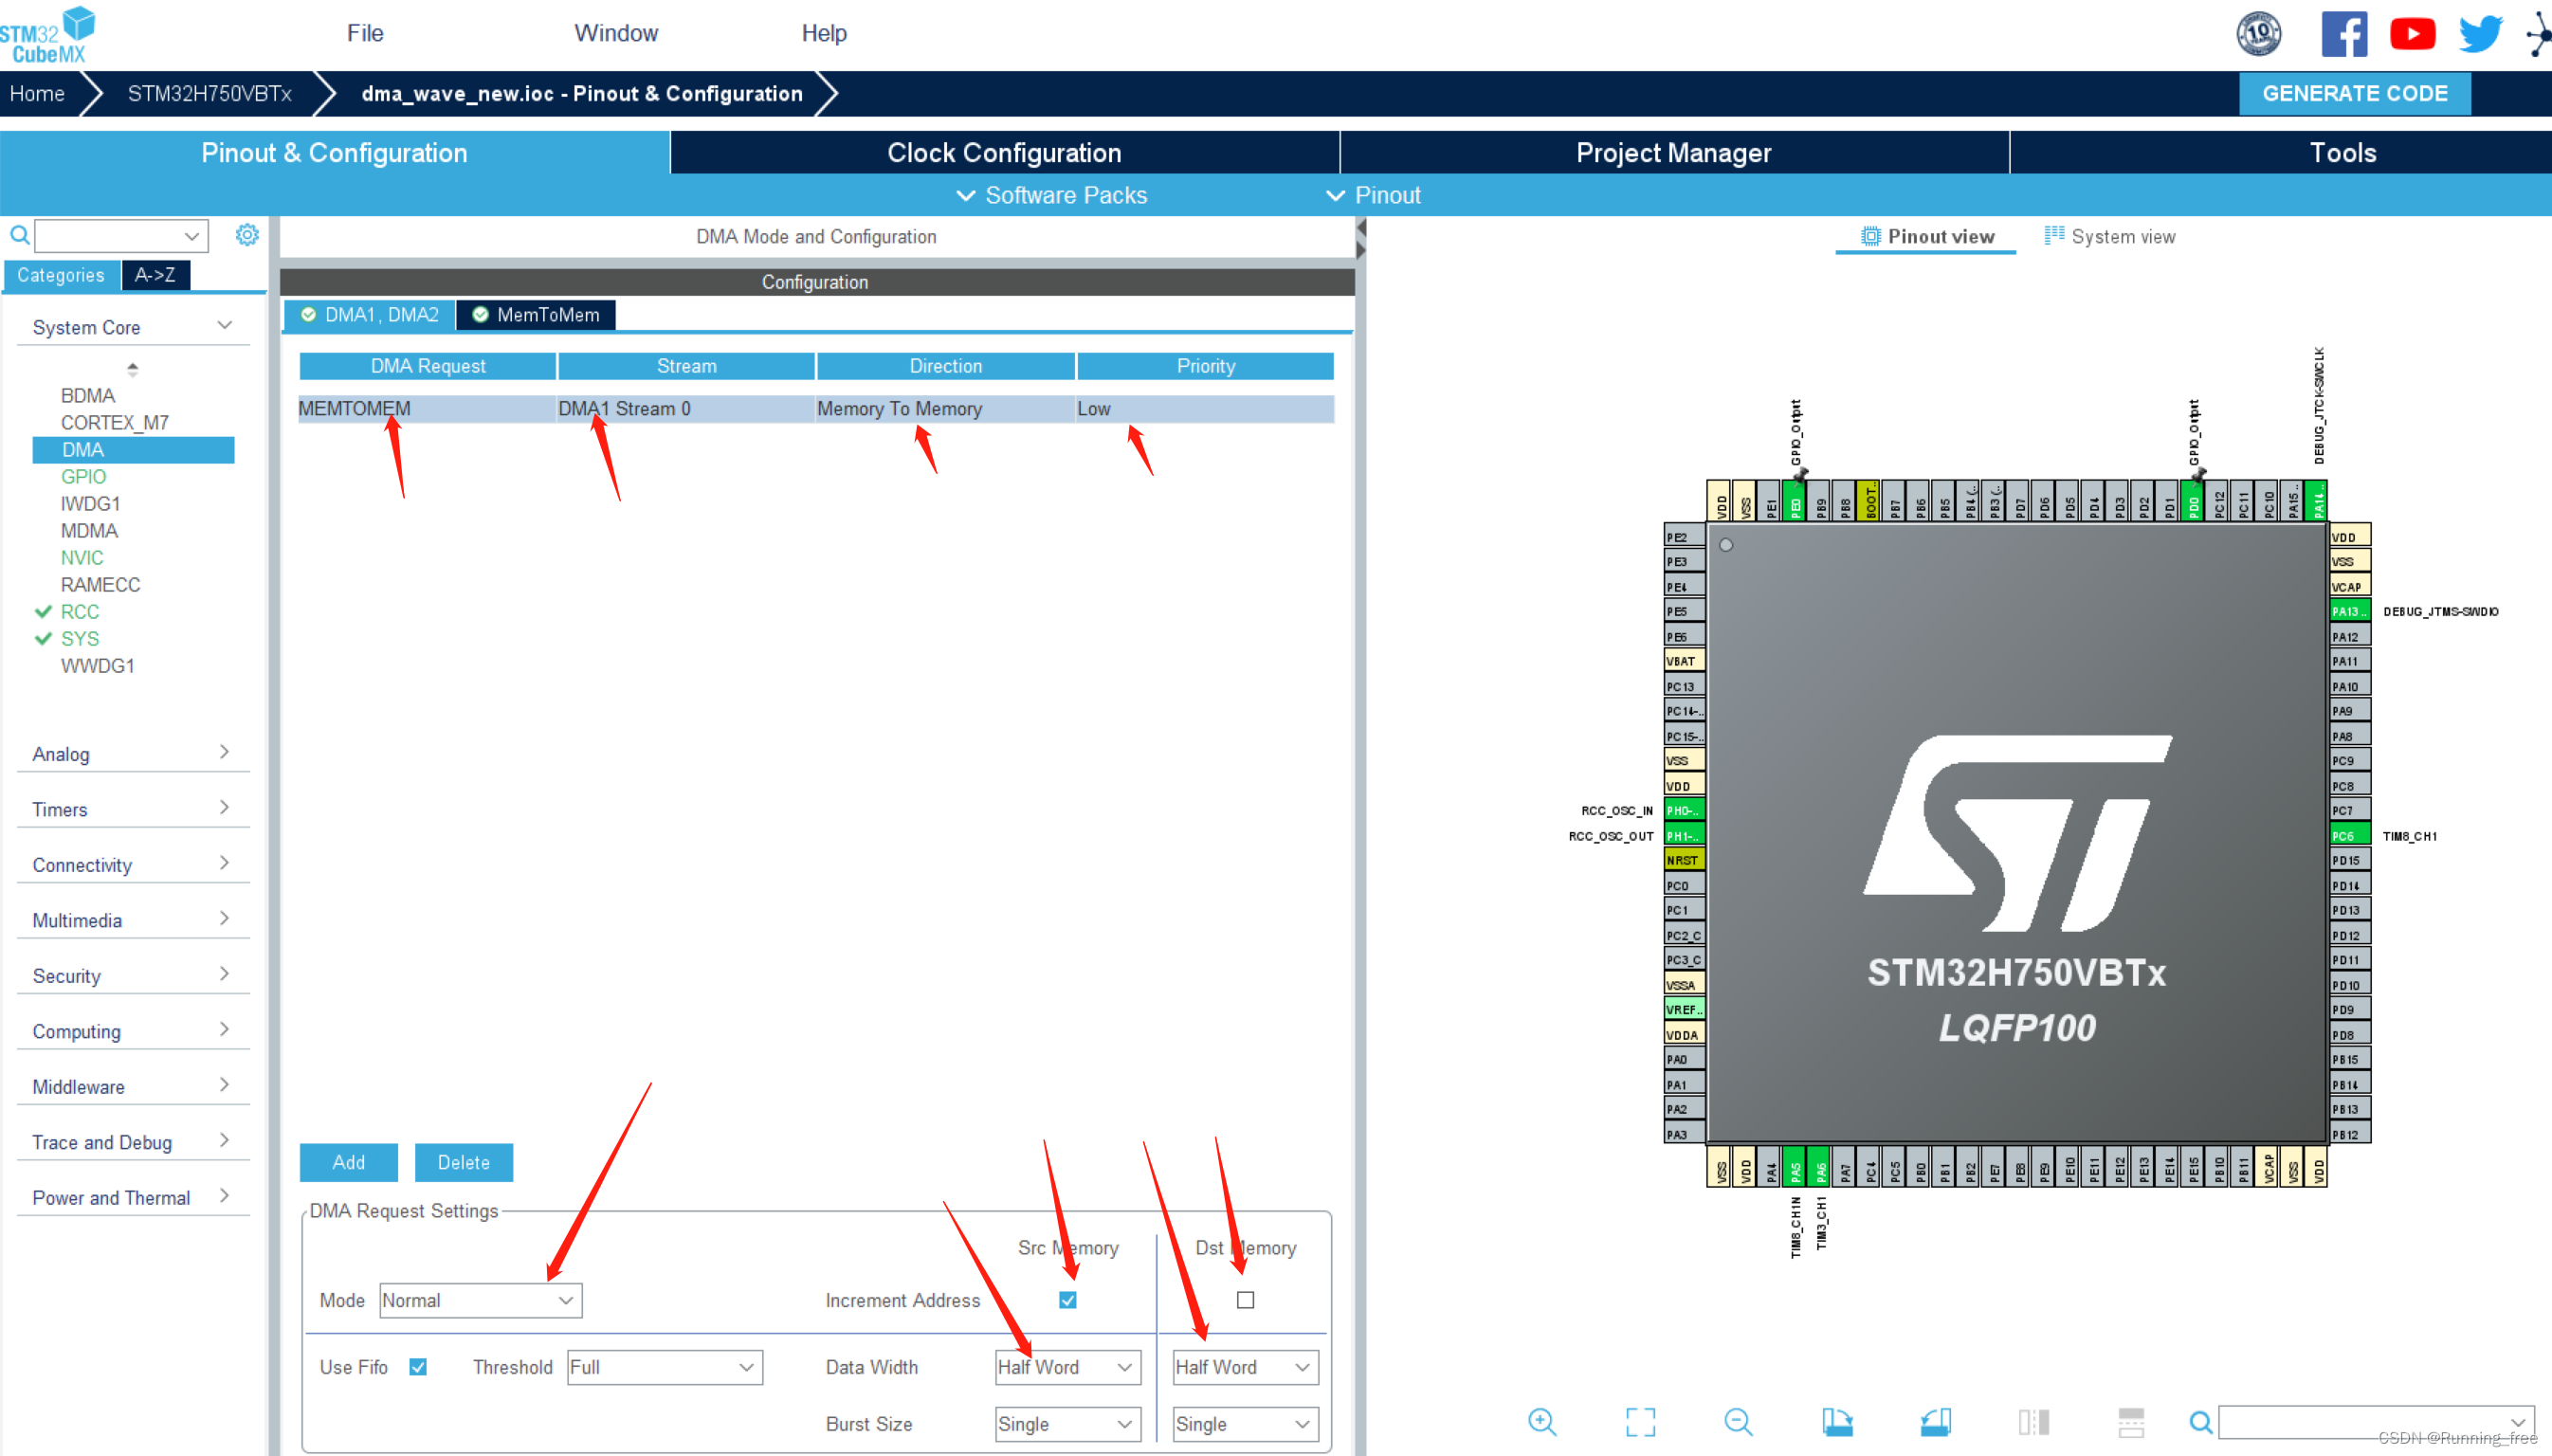Toggle Dst Memory increment address checkbox
Screen dimensions: 2552x1456
point(1245,1300)
